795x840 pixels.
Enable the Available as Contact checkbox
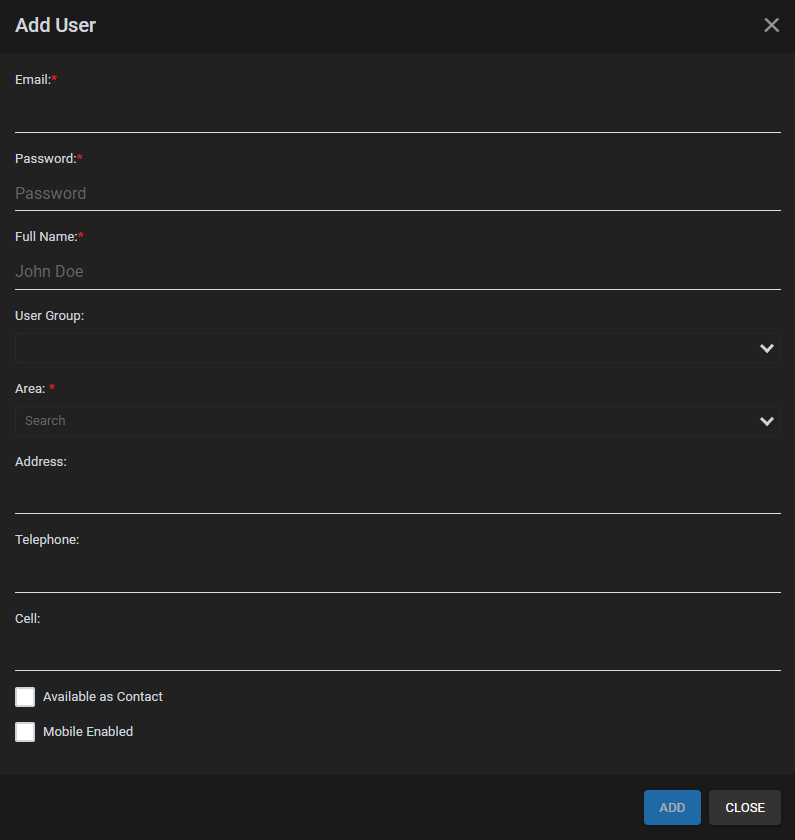tap(25, 697)
